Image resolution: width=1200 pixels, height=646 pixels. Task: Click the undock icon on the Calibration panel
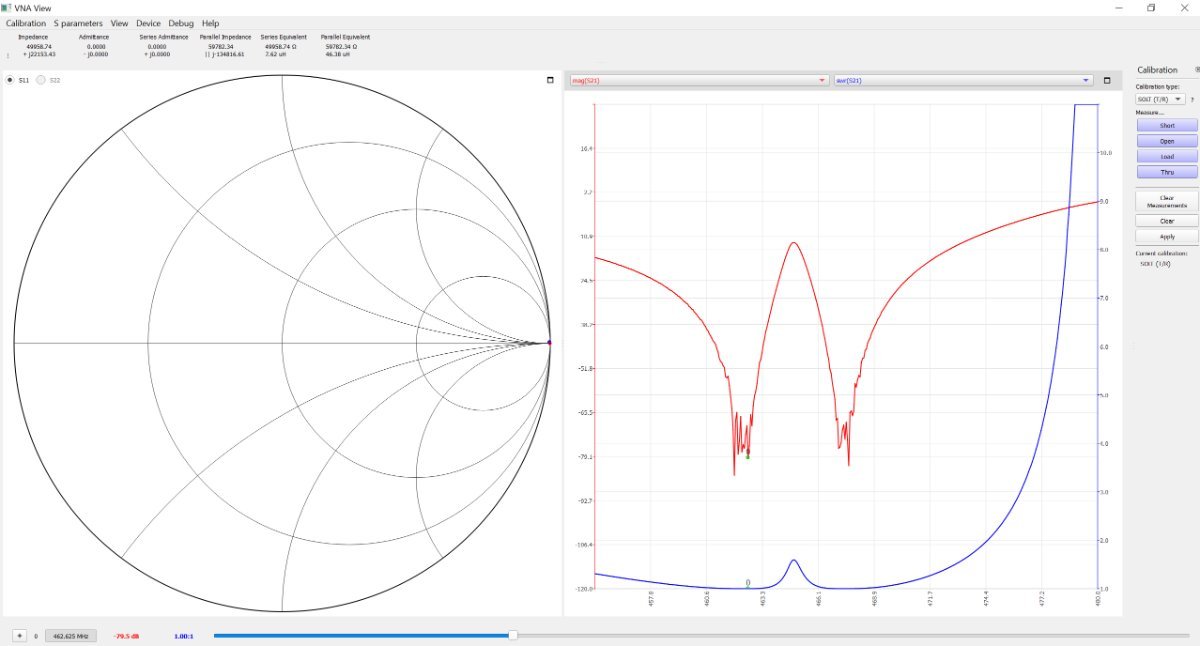click(x=1197, y=69)
